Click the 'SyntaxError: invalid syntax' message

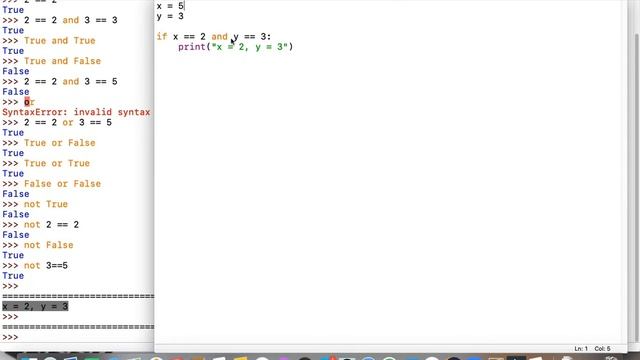(x=76, y=112)
